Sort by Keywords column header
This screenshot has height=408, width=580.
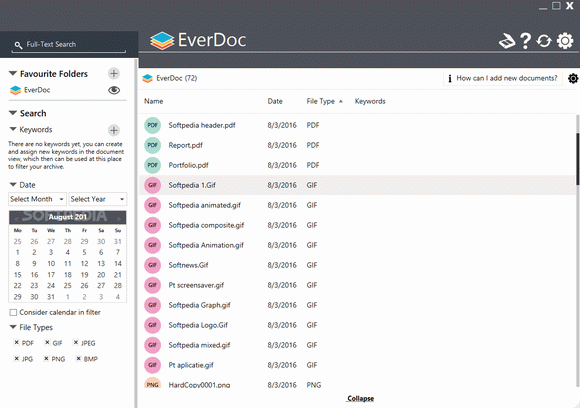[x=370, y=101]
